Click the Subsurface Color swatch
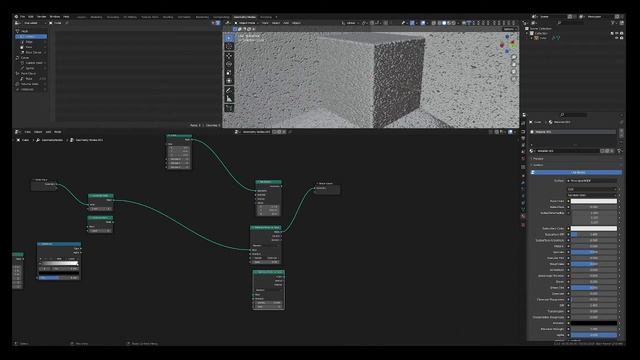The height and width of the screenshot is (360, 640). coord(593,228)
